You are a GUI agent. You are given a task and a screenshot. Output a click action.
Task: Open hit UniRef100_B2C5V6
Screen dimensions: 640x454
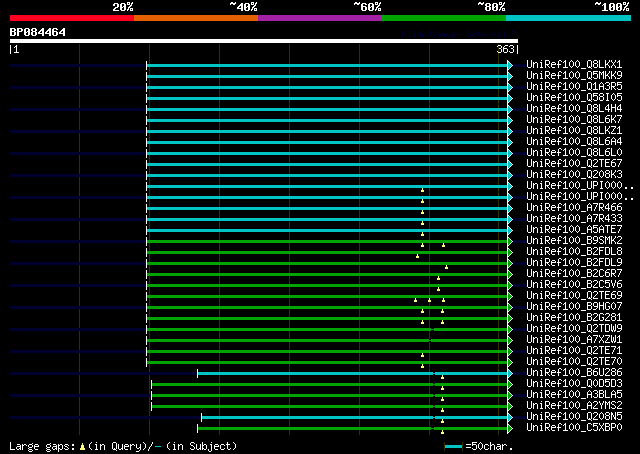click(x=574, y=284)
